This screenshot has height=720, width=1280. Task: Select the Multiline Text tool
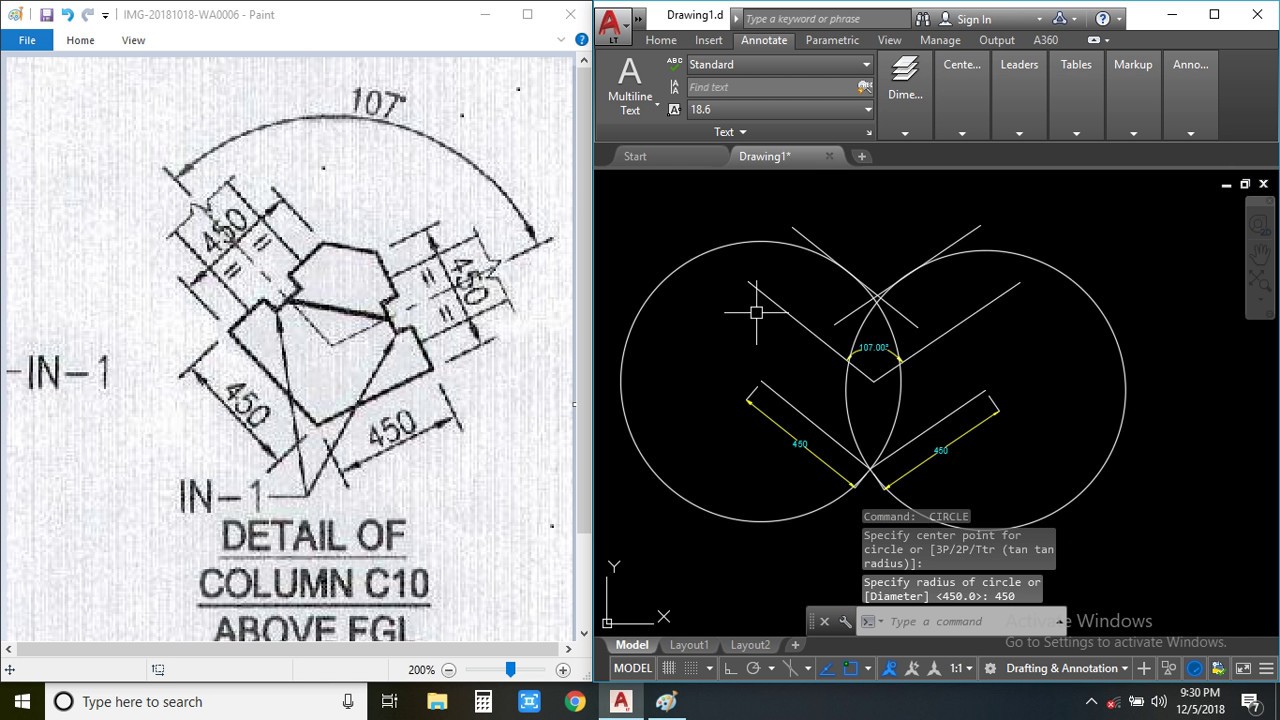[x=630, y=86]
